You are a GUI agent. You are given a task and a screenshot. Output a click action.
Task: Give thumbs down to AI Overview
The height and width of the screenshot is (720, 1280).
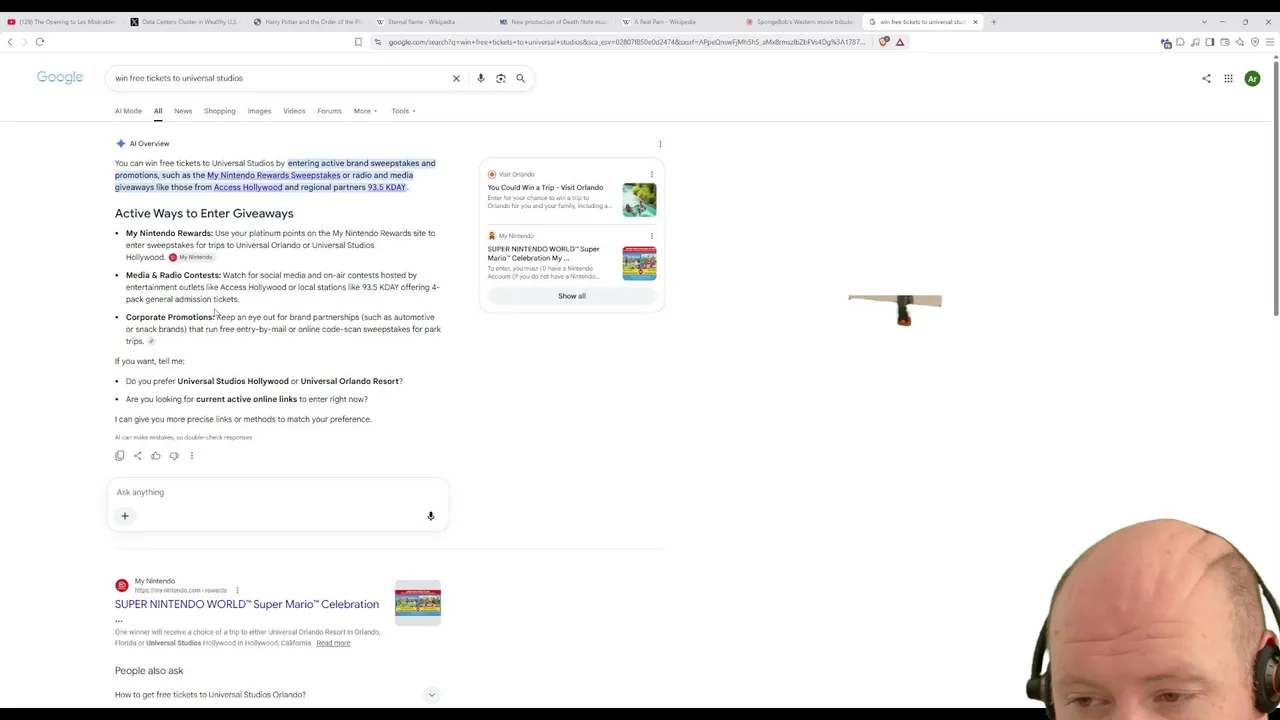click(174, 456)
